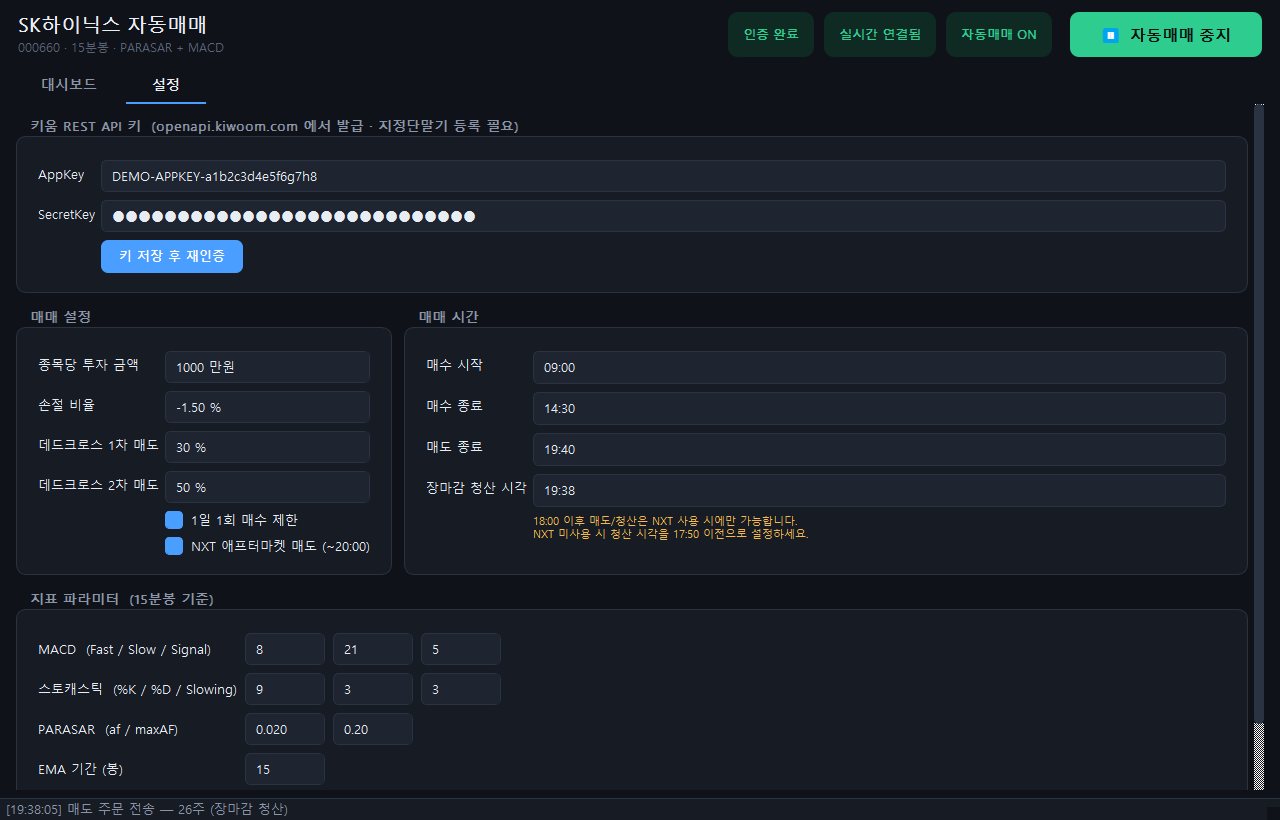Switch to the 대시보드 tab
The width and height of the screenshot is (1280, 820).
click(x=69, y=84)
